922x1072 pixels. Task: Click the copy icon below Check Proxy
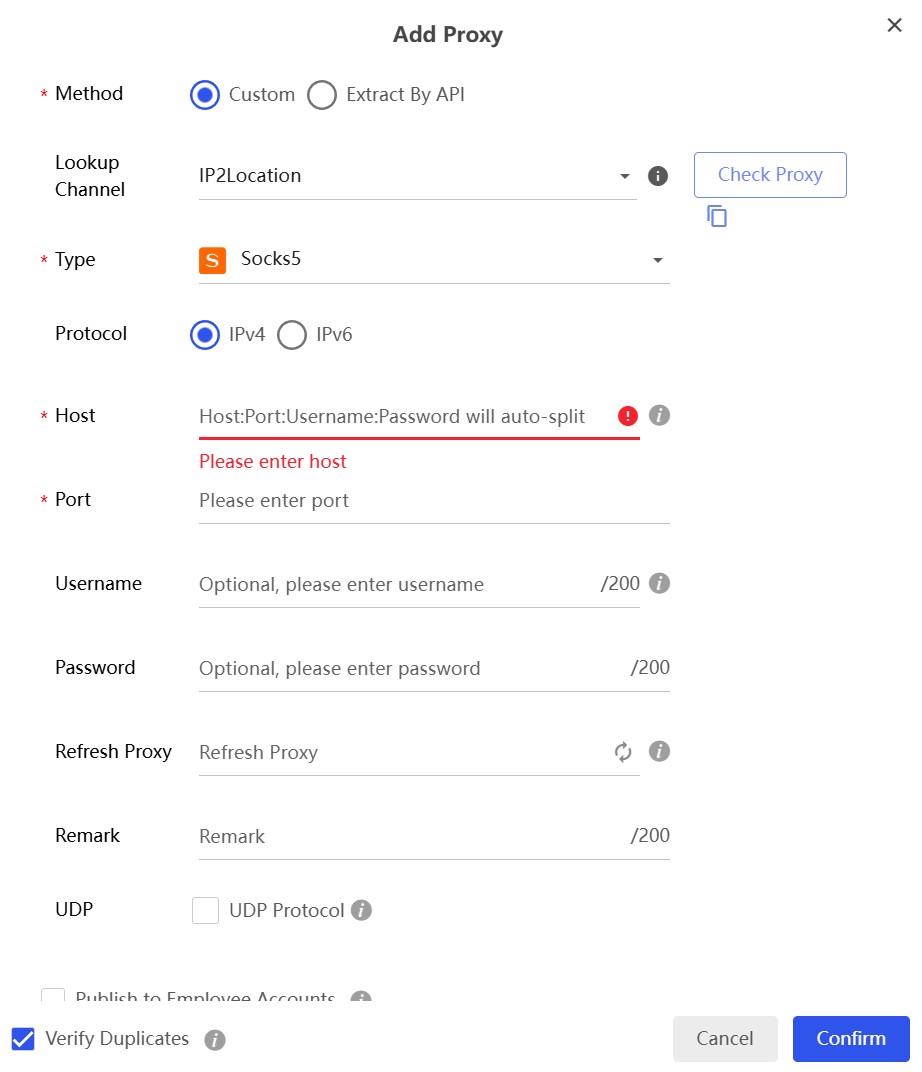coord(717,215)
